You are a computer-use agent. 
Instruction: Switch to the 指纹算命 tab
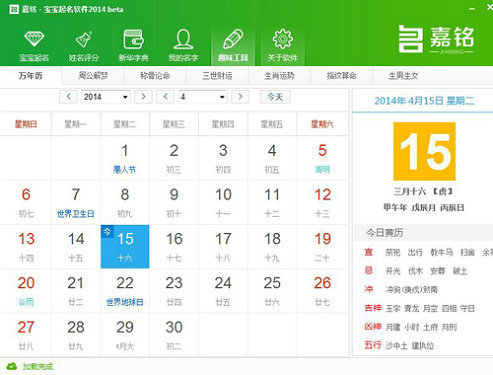pyautogui.click(x=341, y=76)
